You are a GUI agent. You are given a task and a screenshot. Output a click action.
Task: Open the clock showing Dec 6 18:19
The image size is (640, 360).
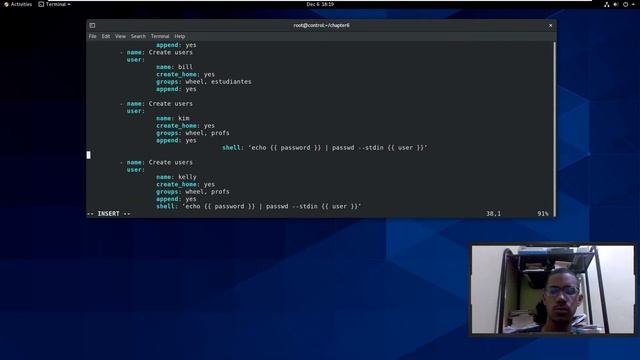pyautogui.click(x=320, y=4)
